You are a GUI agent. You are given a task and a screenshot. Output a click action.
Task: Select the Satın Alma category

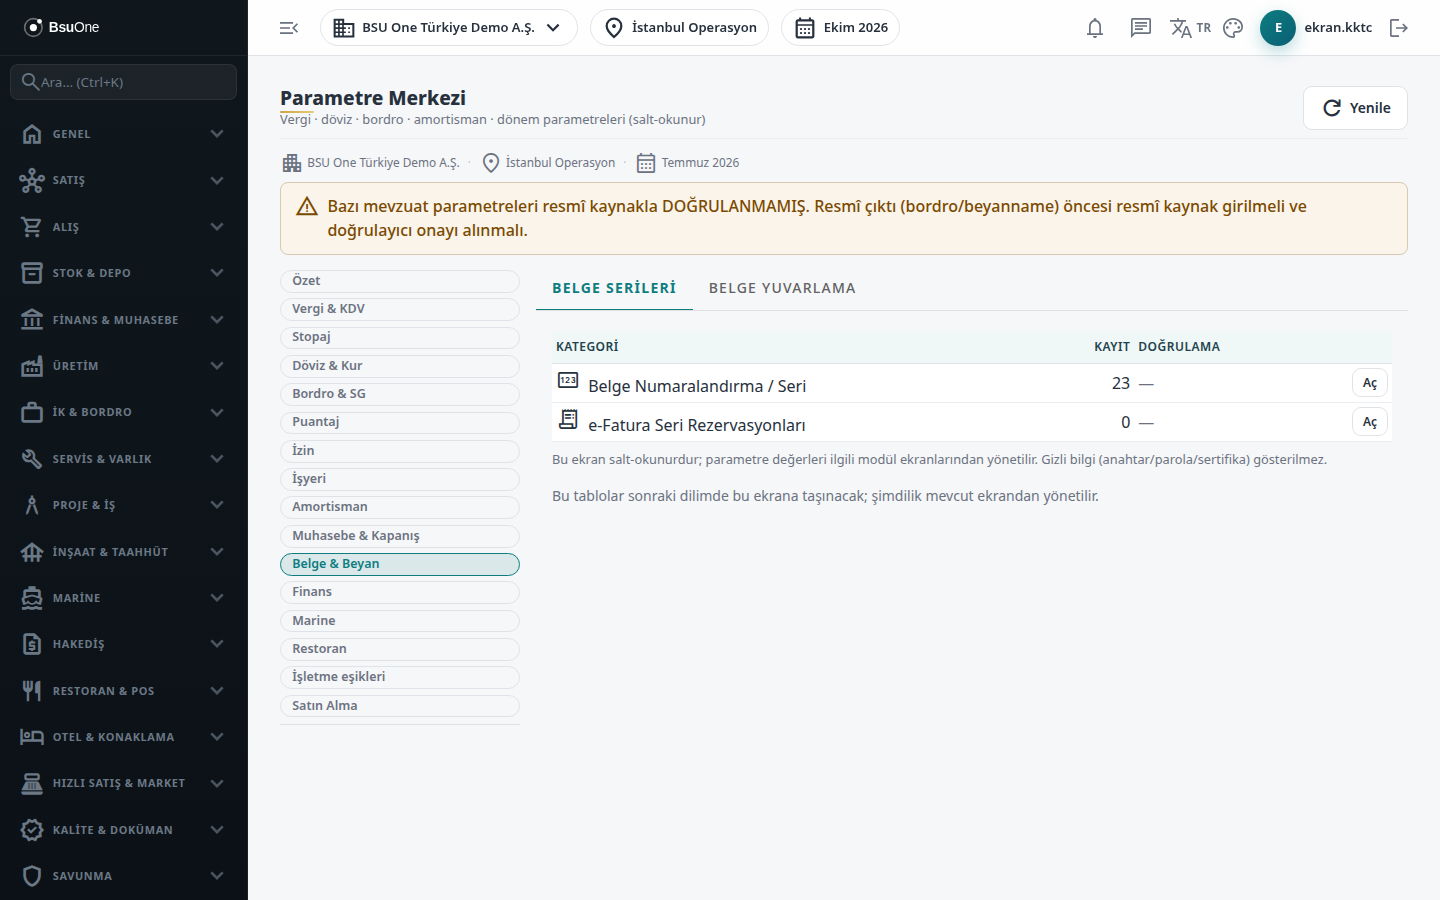coord(400,706)
